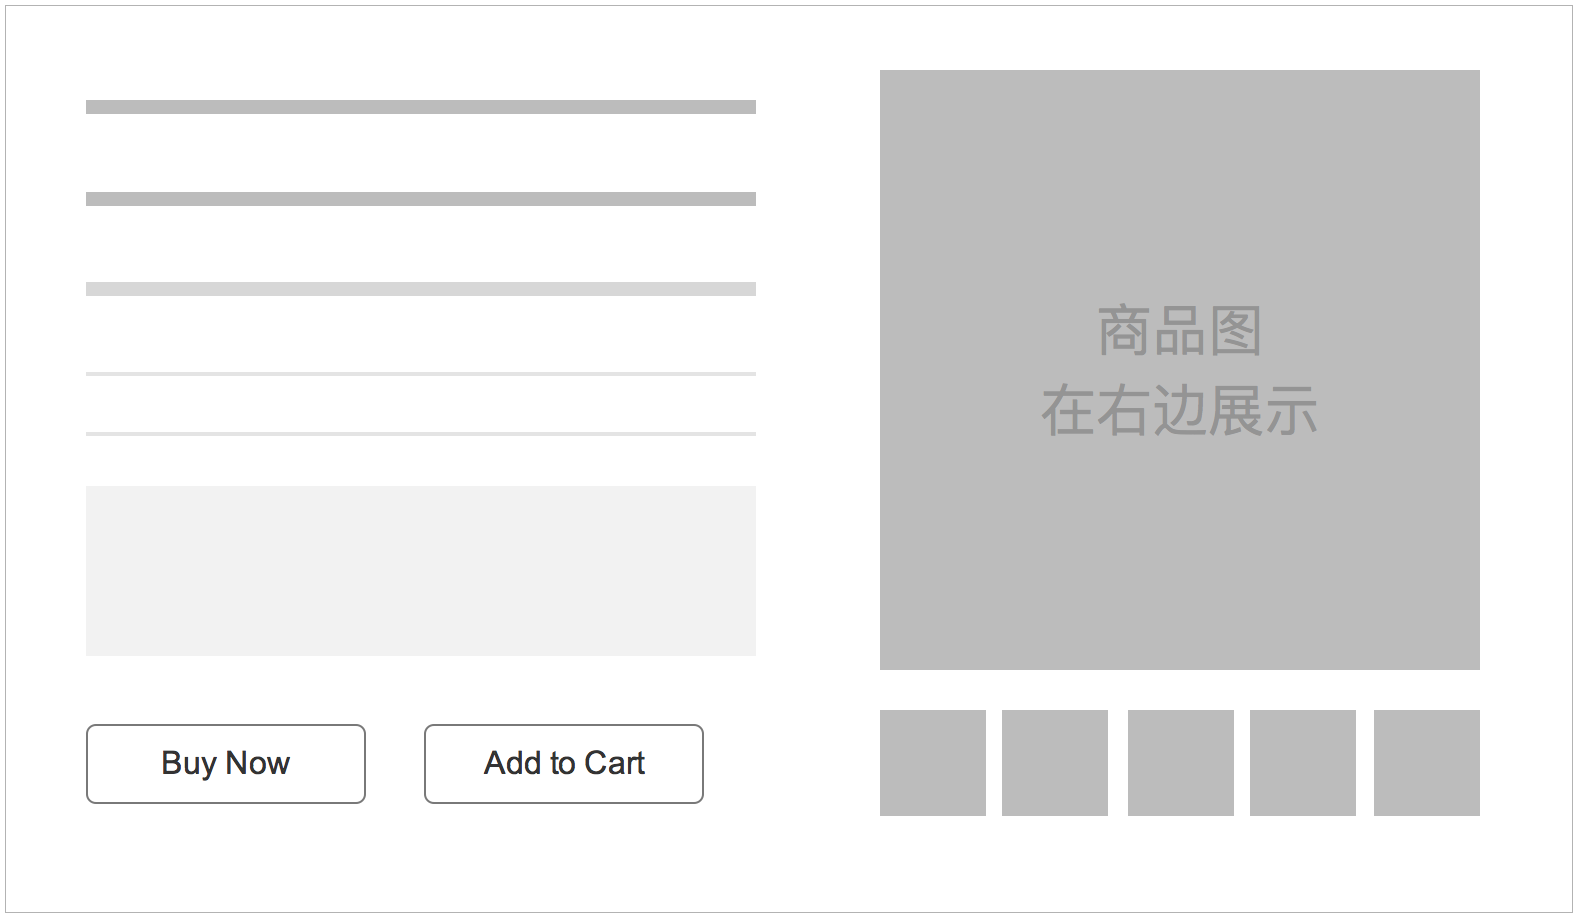Select the third product thumbnail

1181,763
